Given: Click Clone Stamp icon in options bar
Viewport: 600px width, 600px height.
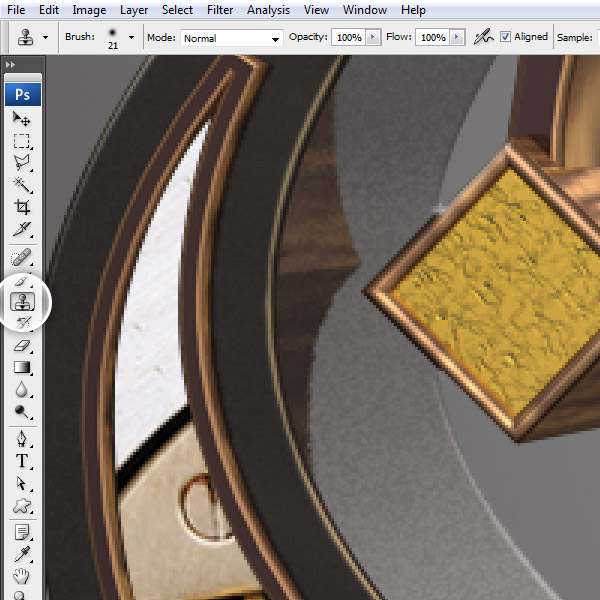Looking at the screenshot, I should (x=25, y=38).
